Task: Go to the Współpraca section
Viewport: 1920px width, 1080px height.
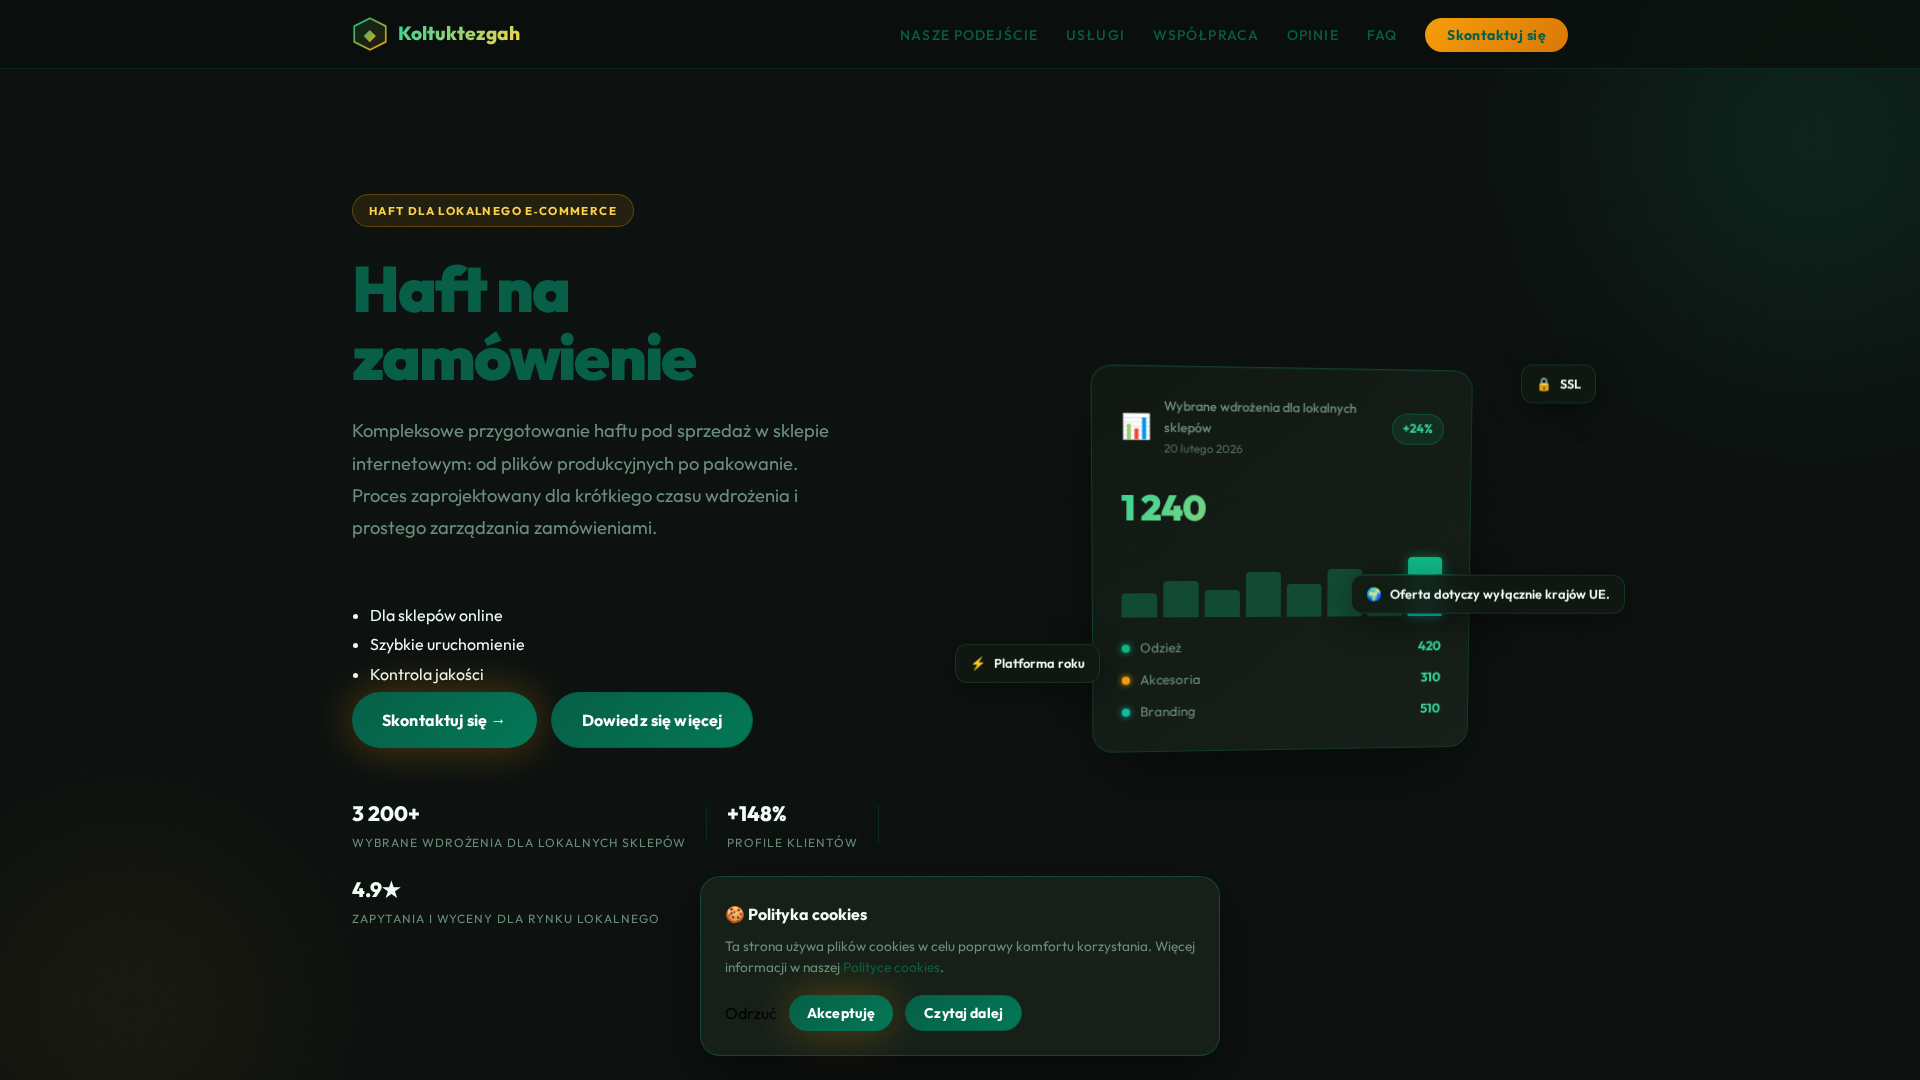Action: pyautogui.click(x=1206, y=35)
